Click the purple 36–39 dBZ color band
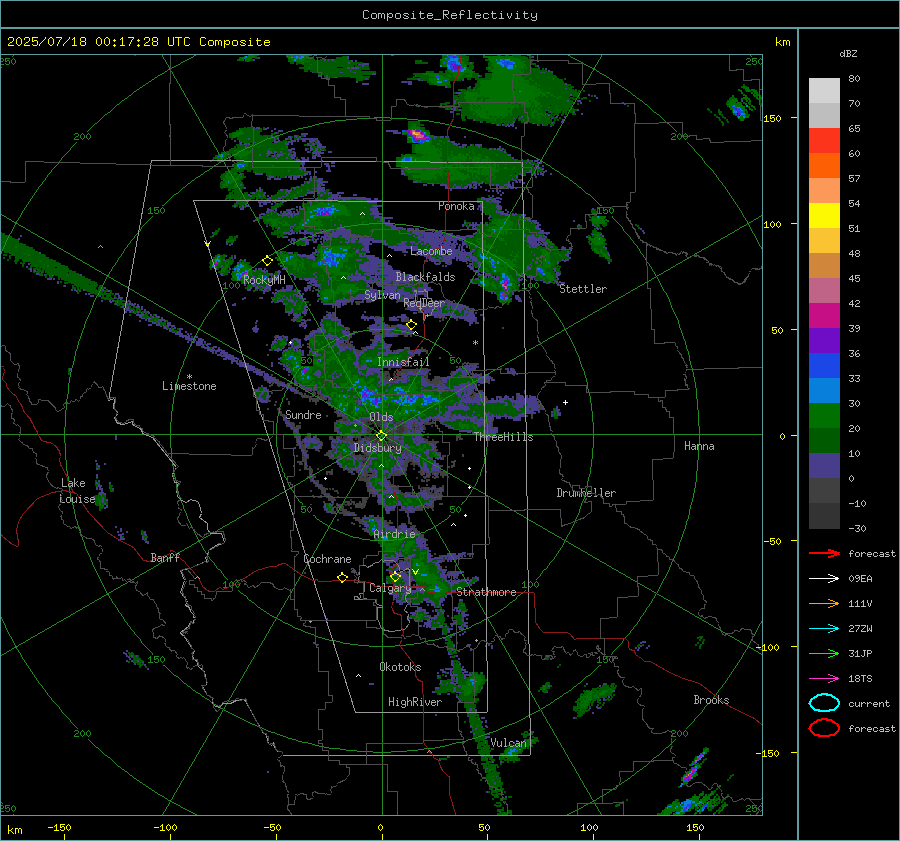900x841 pixels. point(824,341)
